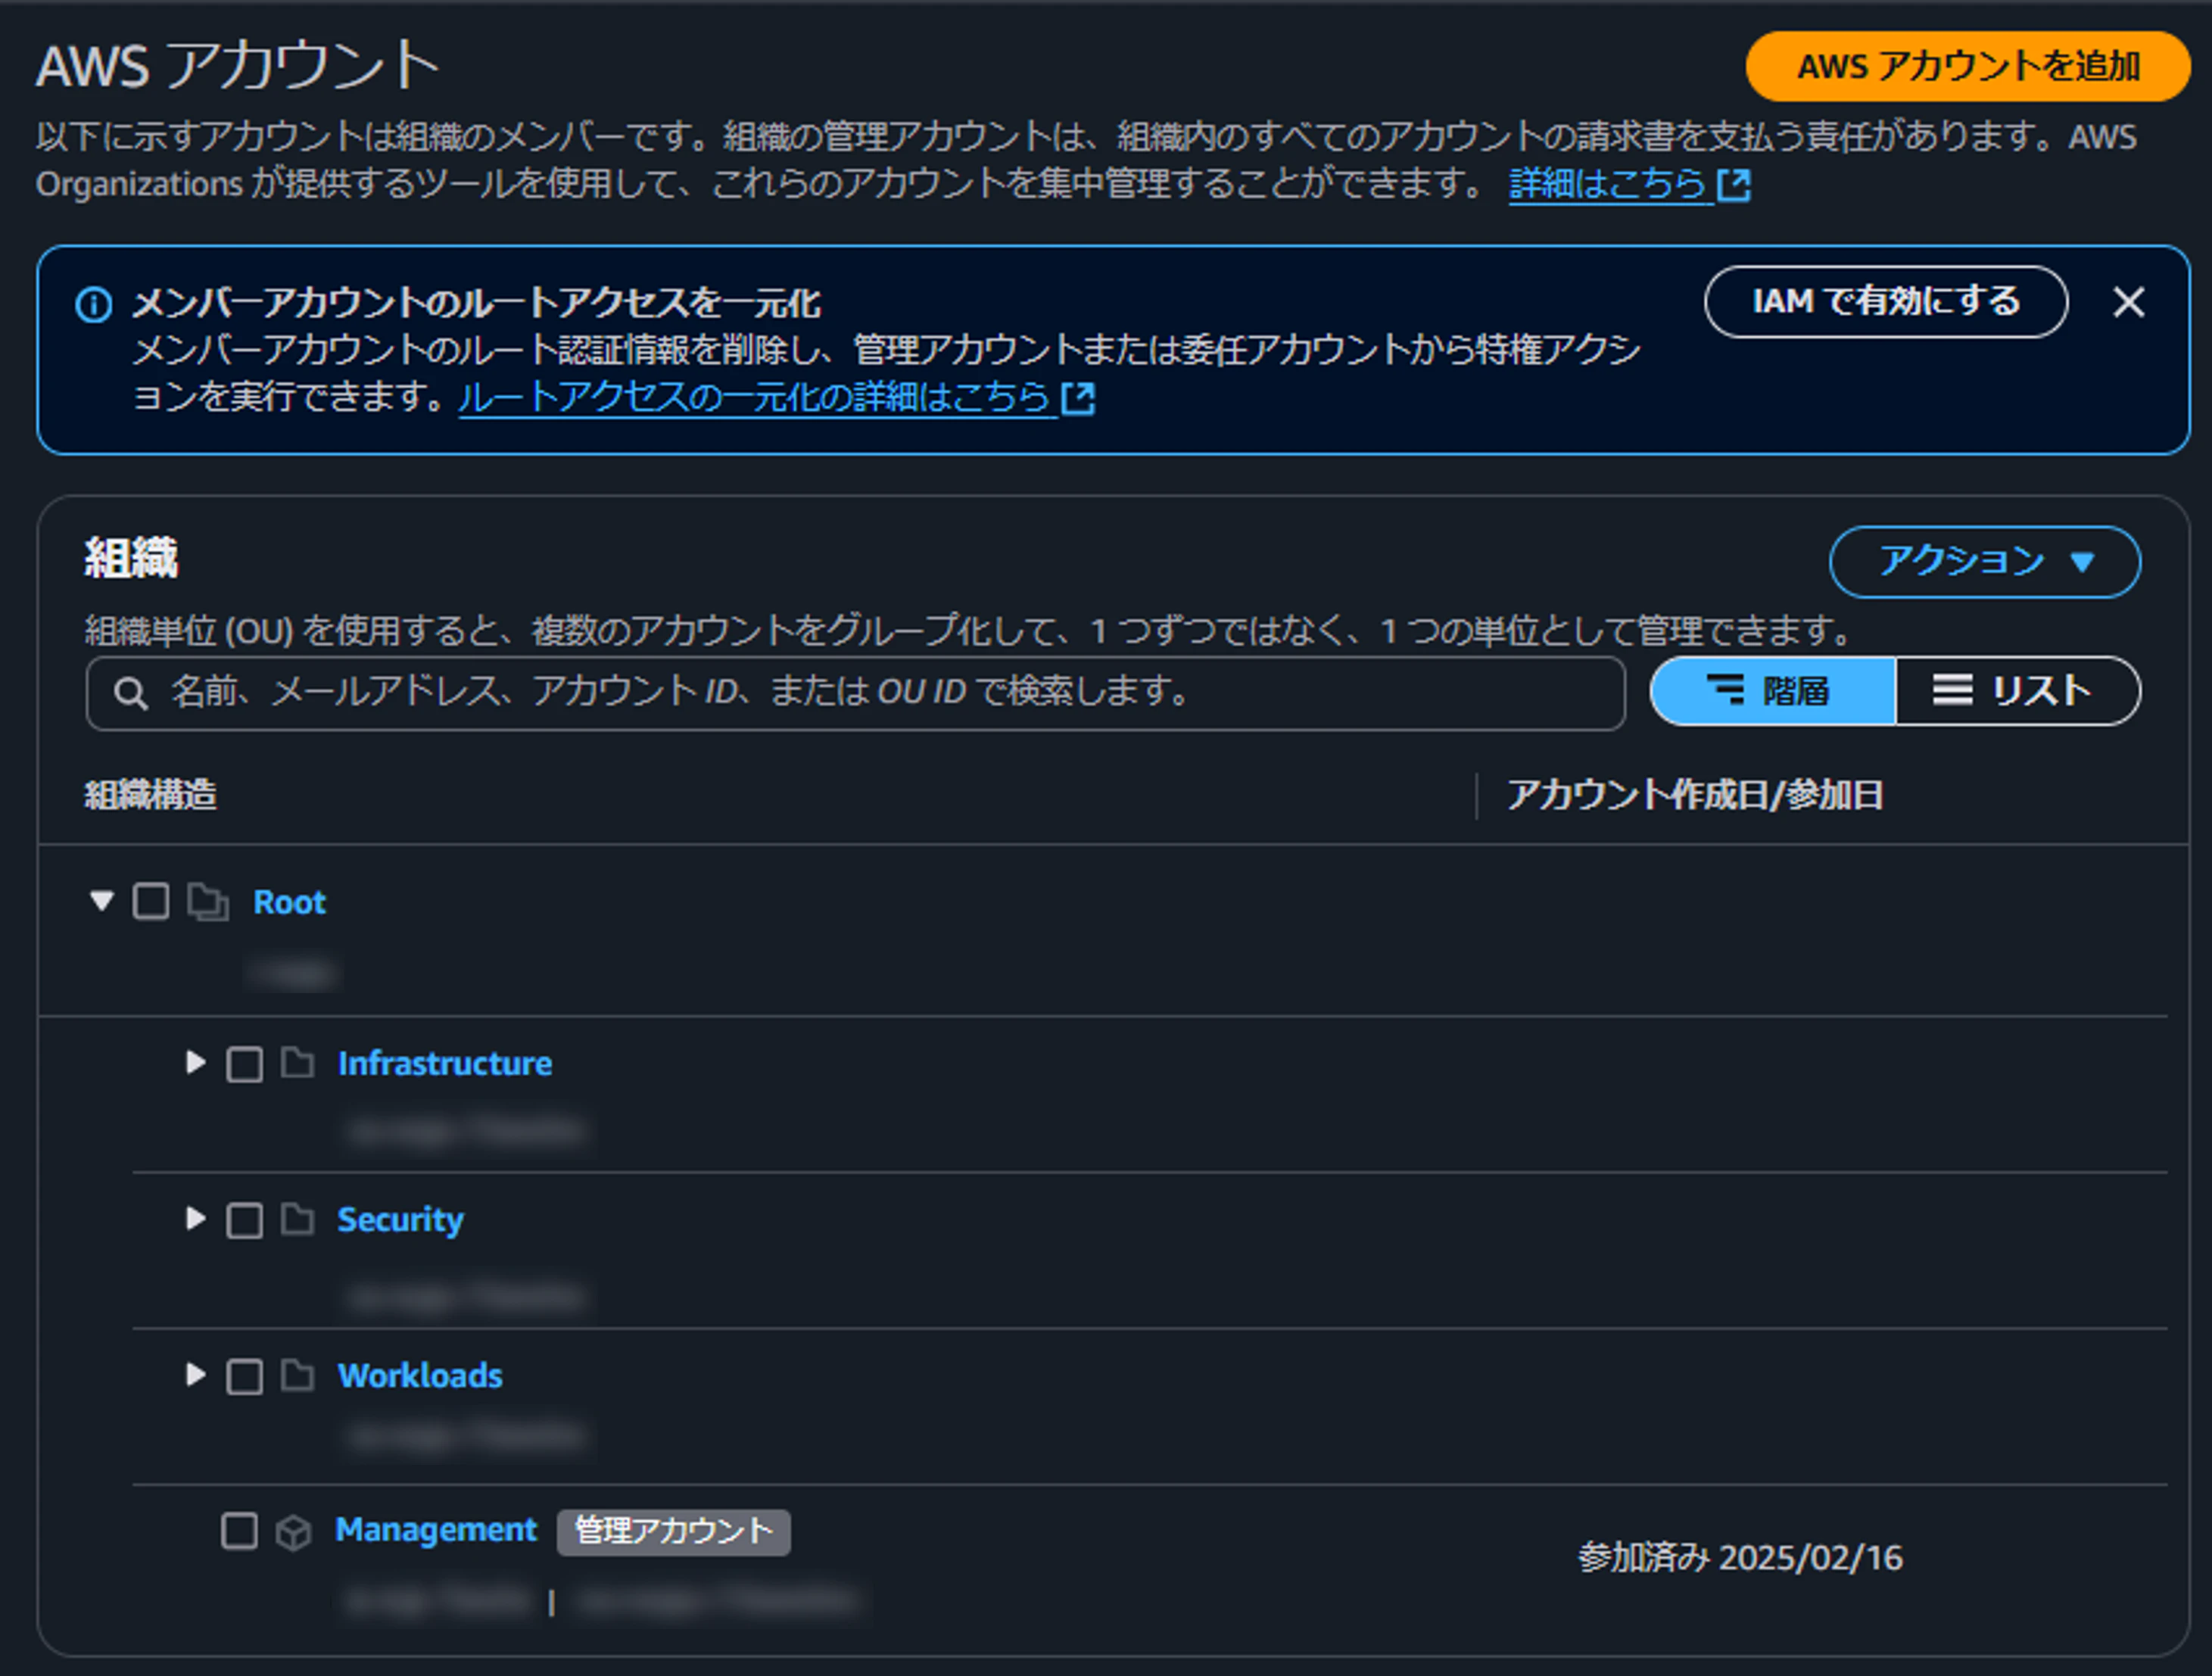Viewport: 2212px width, 1676px height.
Task: Open the Security OU link
Action: click(401, 1220)
